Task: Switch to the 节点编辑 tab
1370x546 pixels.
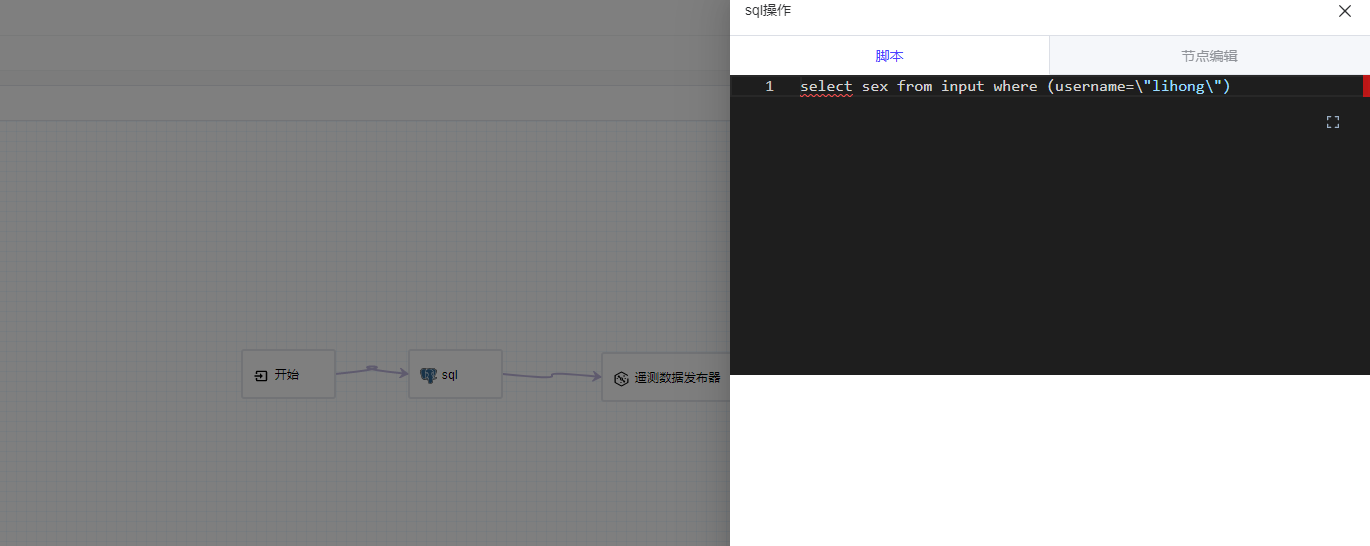Action: 1209,56
